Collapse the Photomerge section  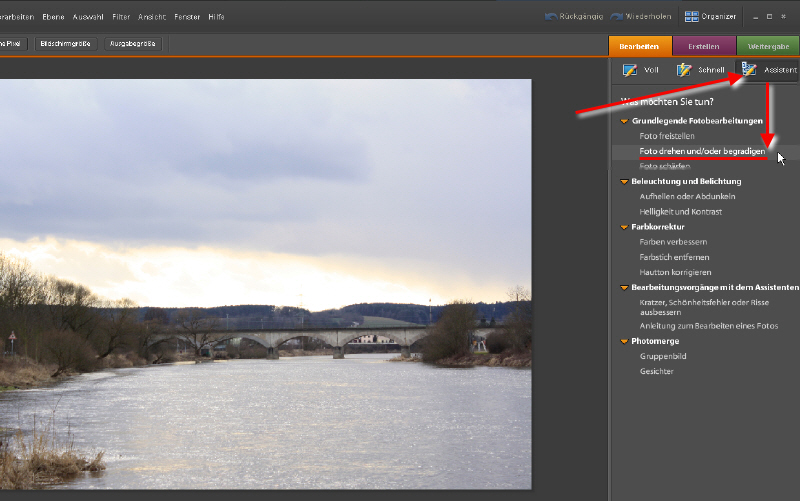click(624, 341)
